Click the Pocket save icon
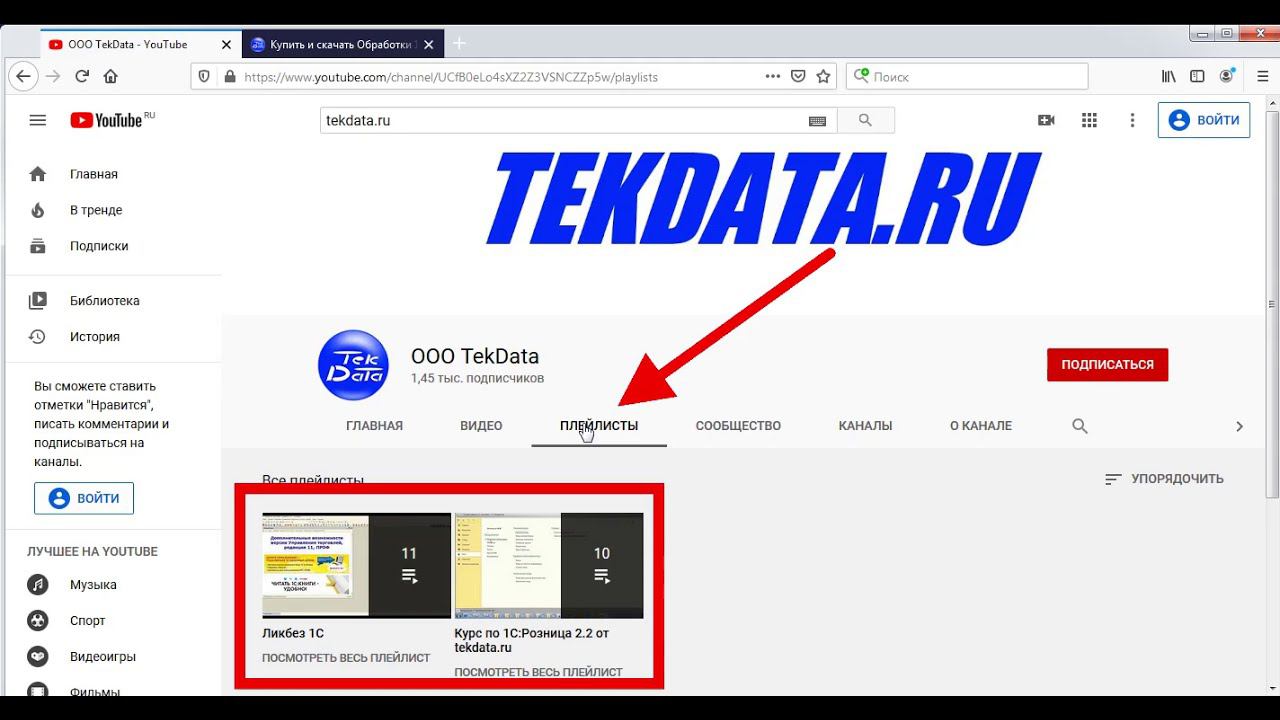1280x720 pixels. 798,76
